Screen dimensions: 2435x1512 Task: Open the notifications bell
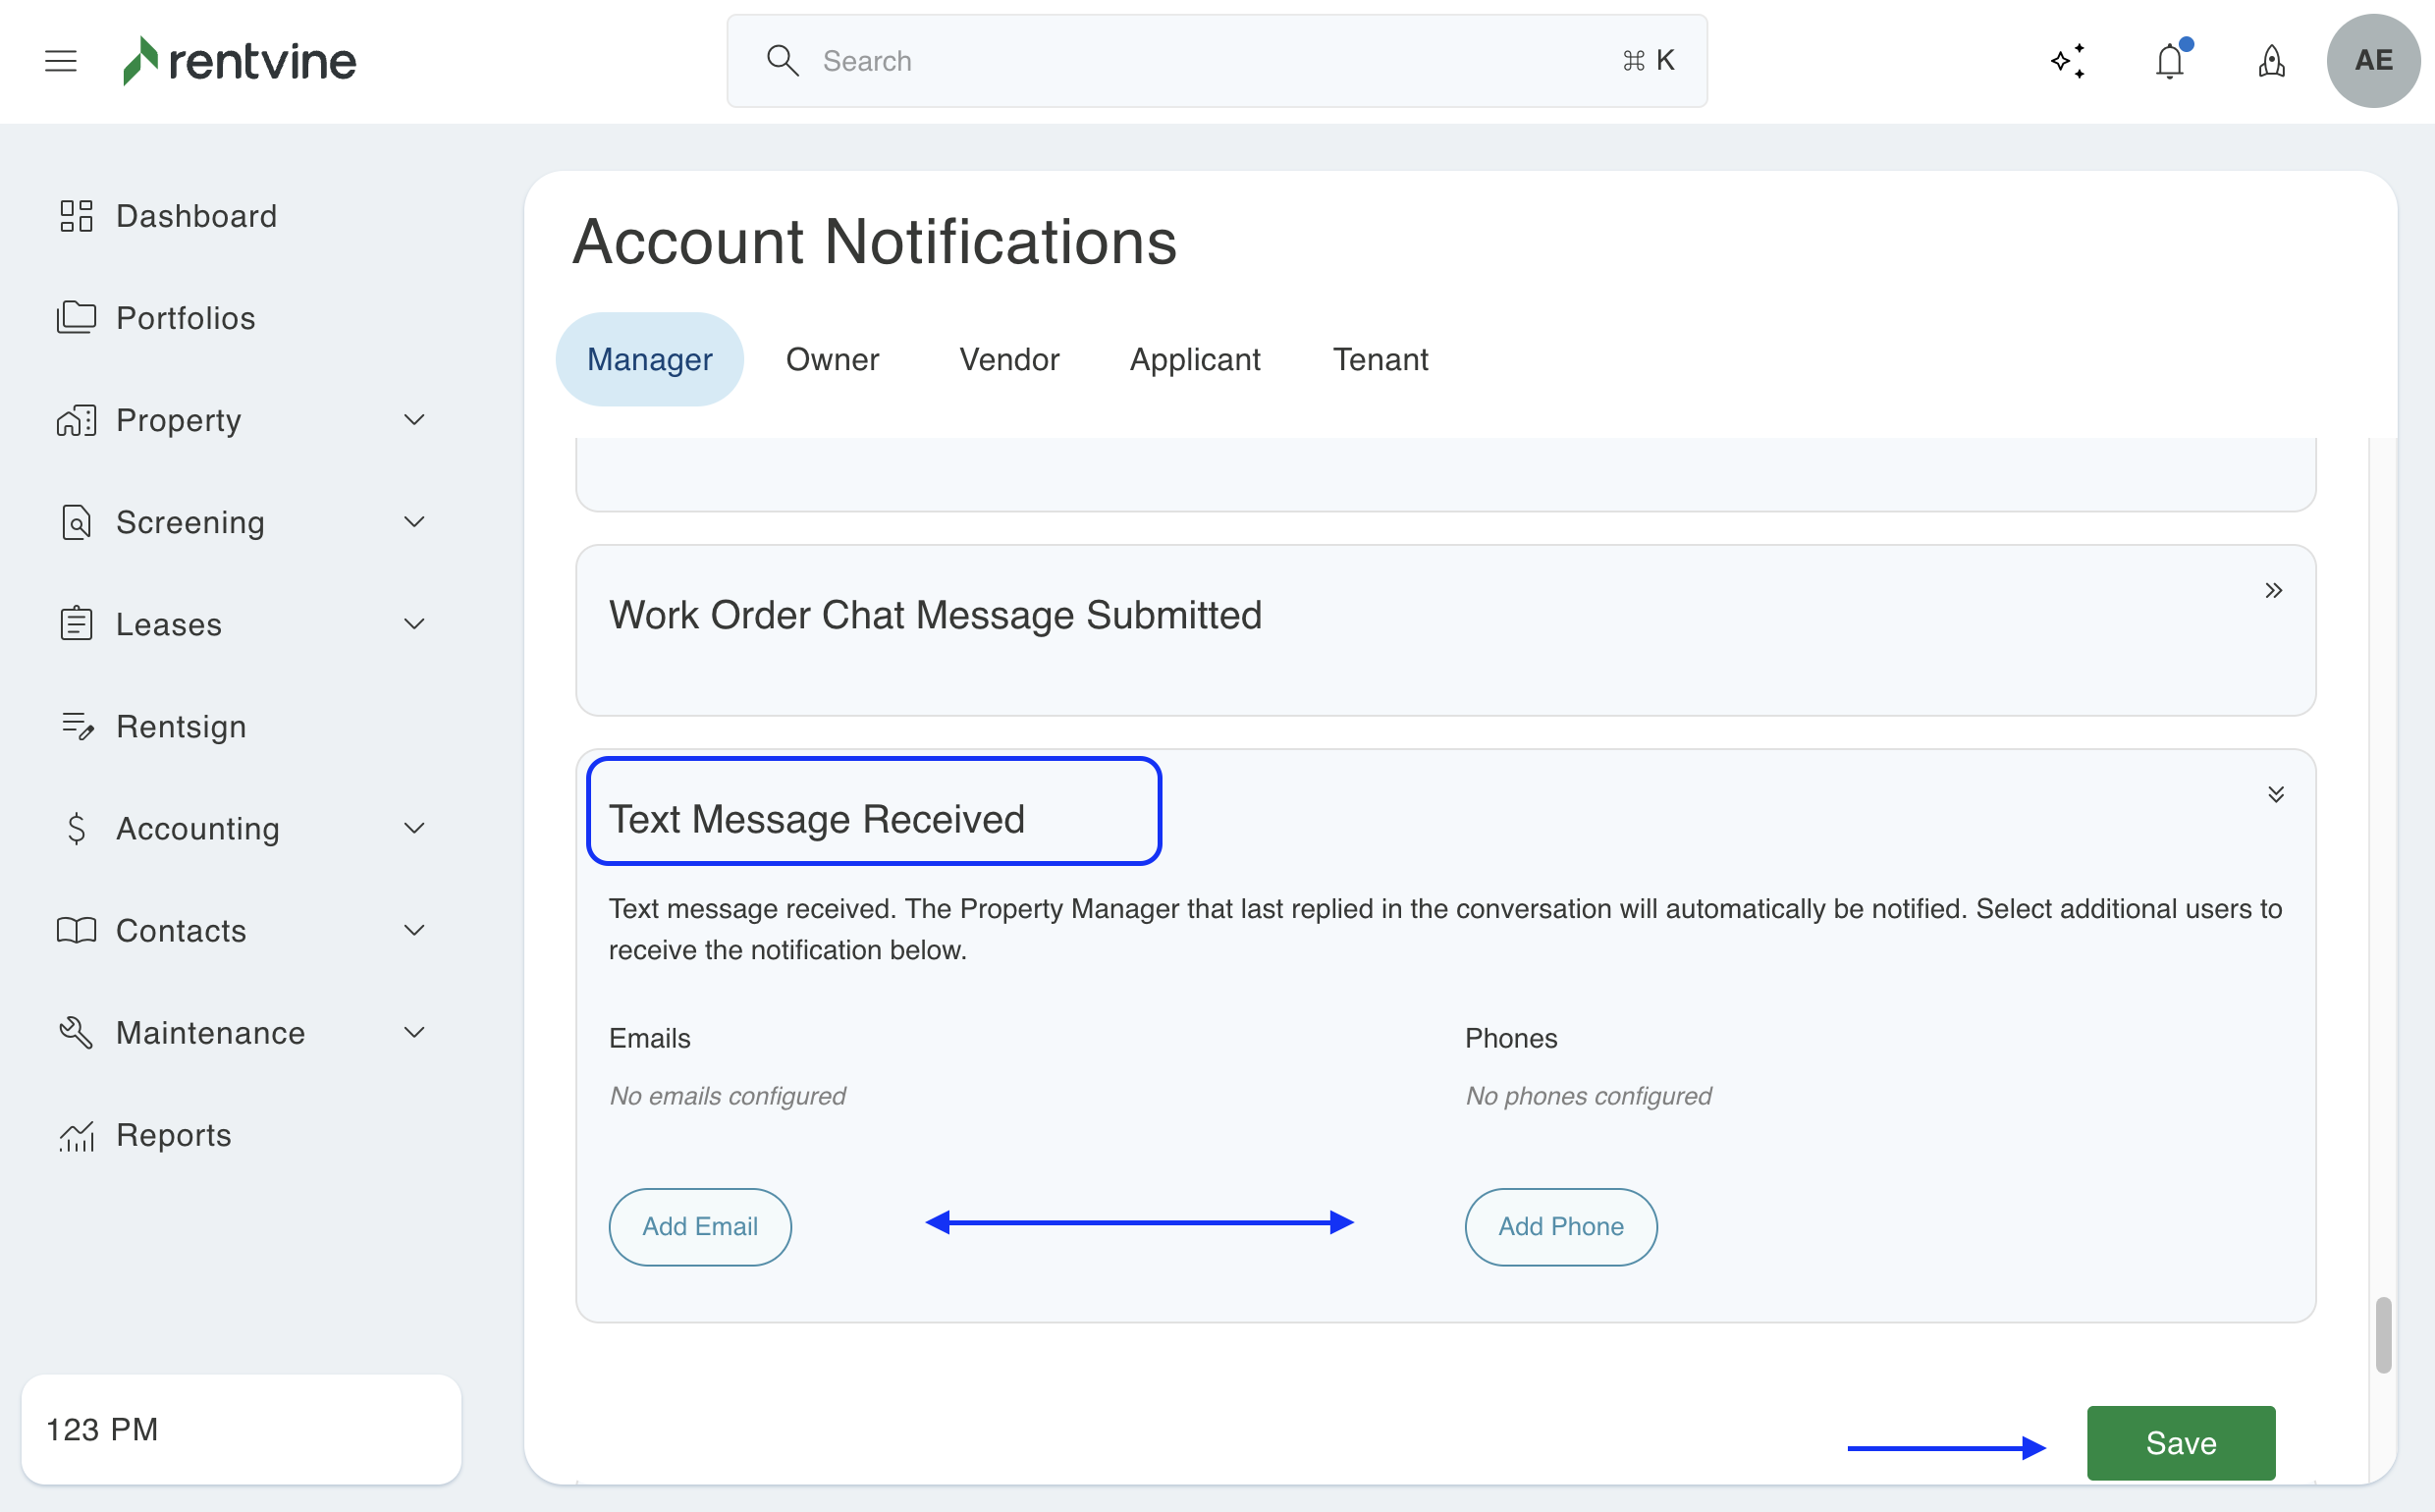2169,61
